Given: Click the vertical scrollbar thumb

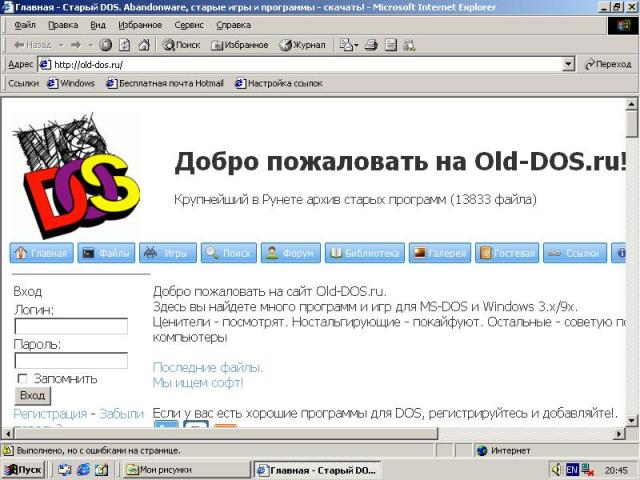Looking at the screenshot, I should (631, 124).
